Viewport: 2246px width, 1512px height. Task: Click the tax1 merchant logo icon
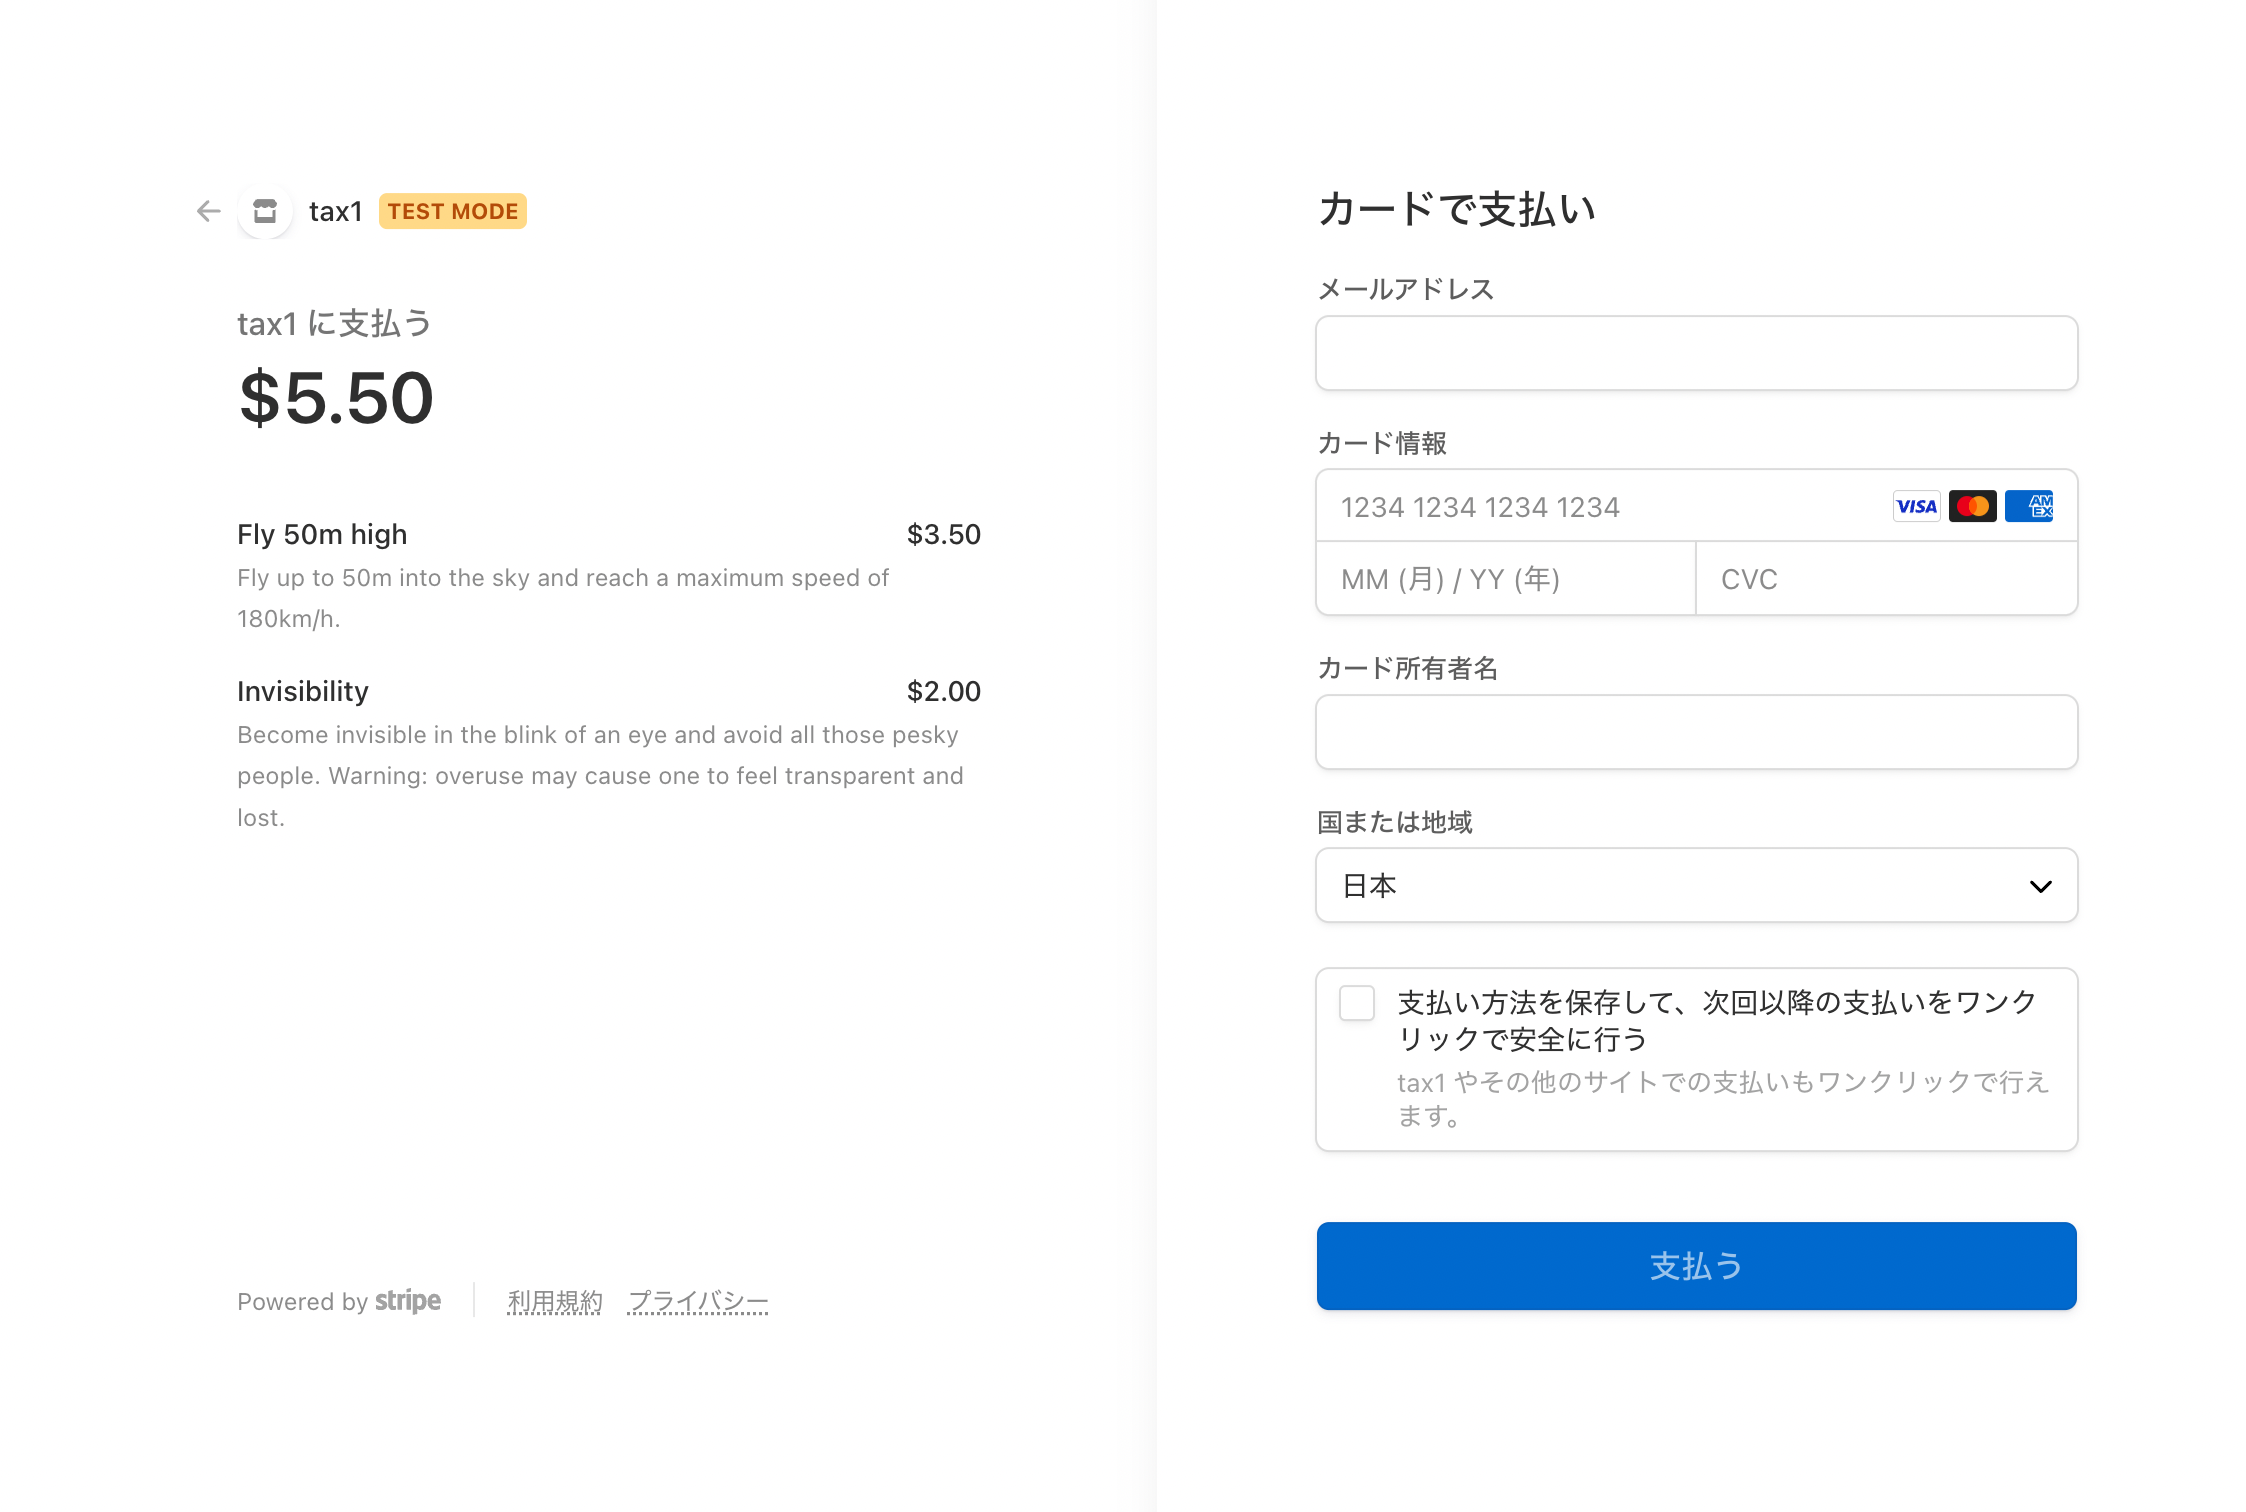click(264, 211)
